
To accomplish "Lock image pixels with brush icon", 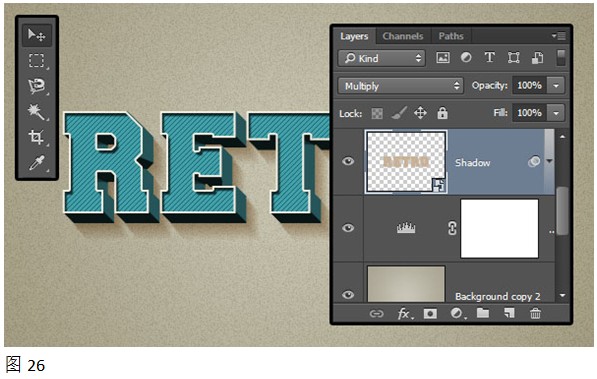I will point(399,113).
